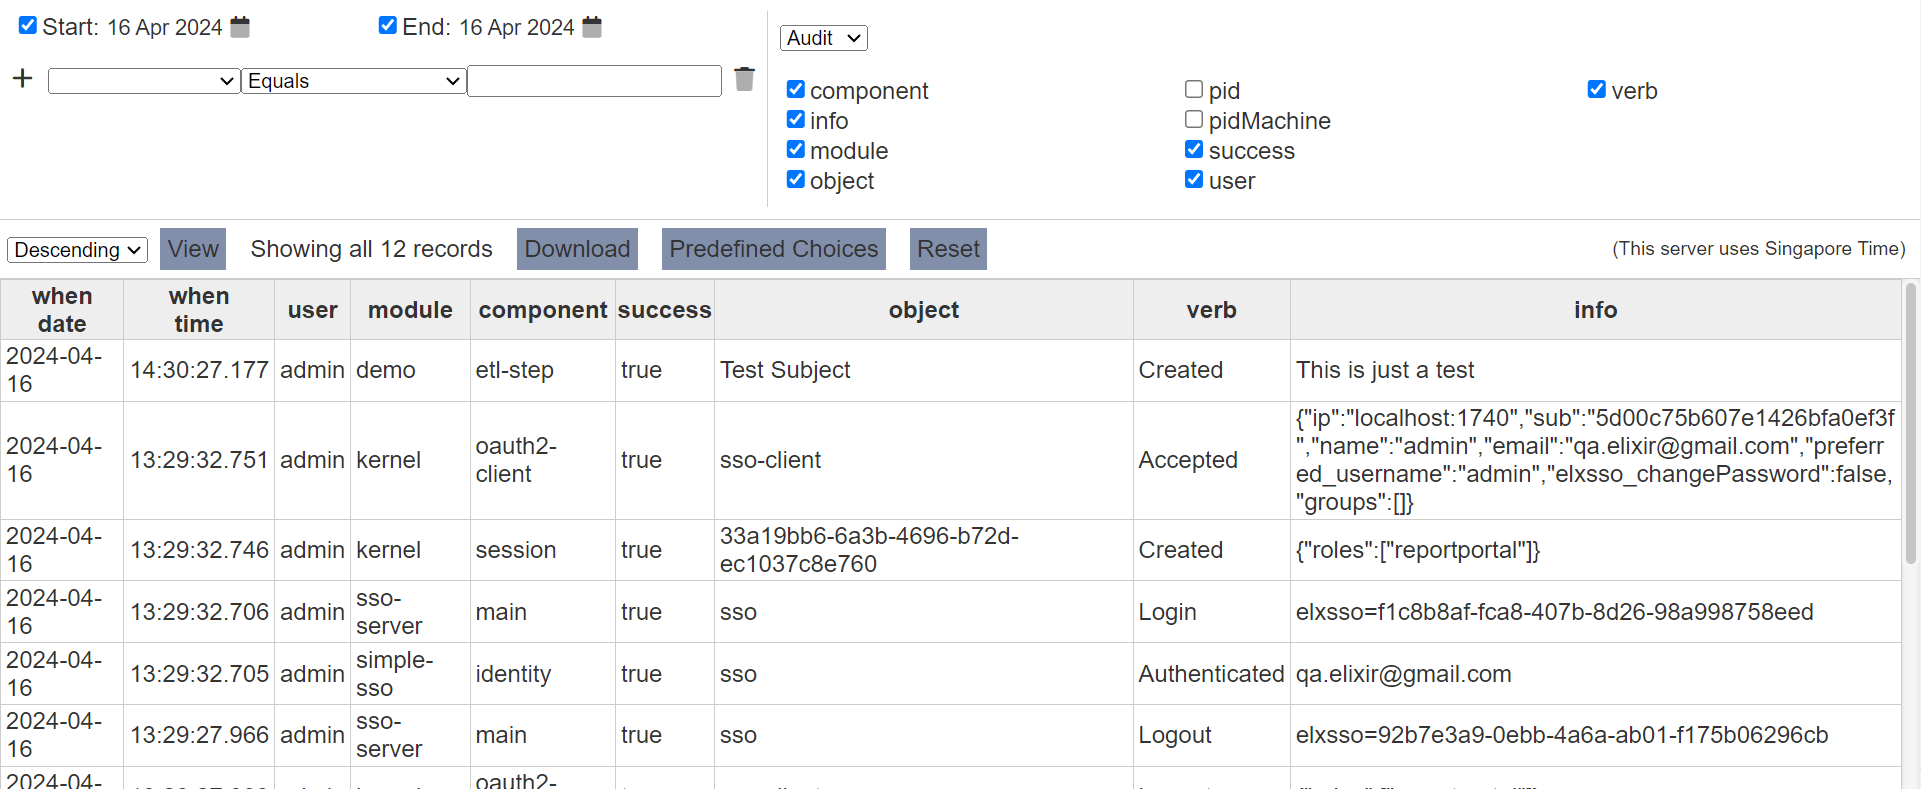
Task: Click the plus icon to add filter
Action: point(23,79)
